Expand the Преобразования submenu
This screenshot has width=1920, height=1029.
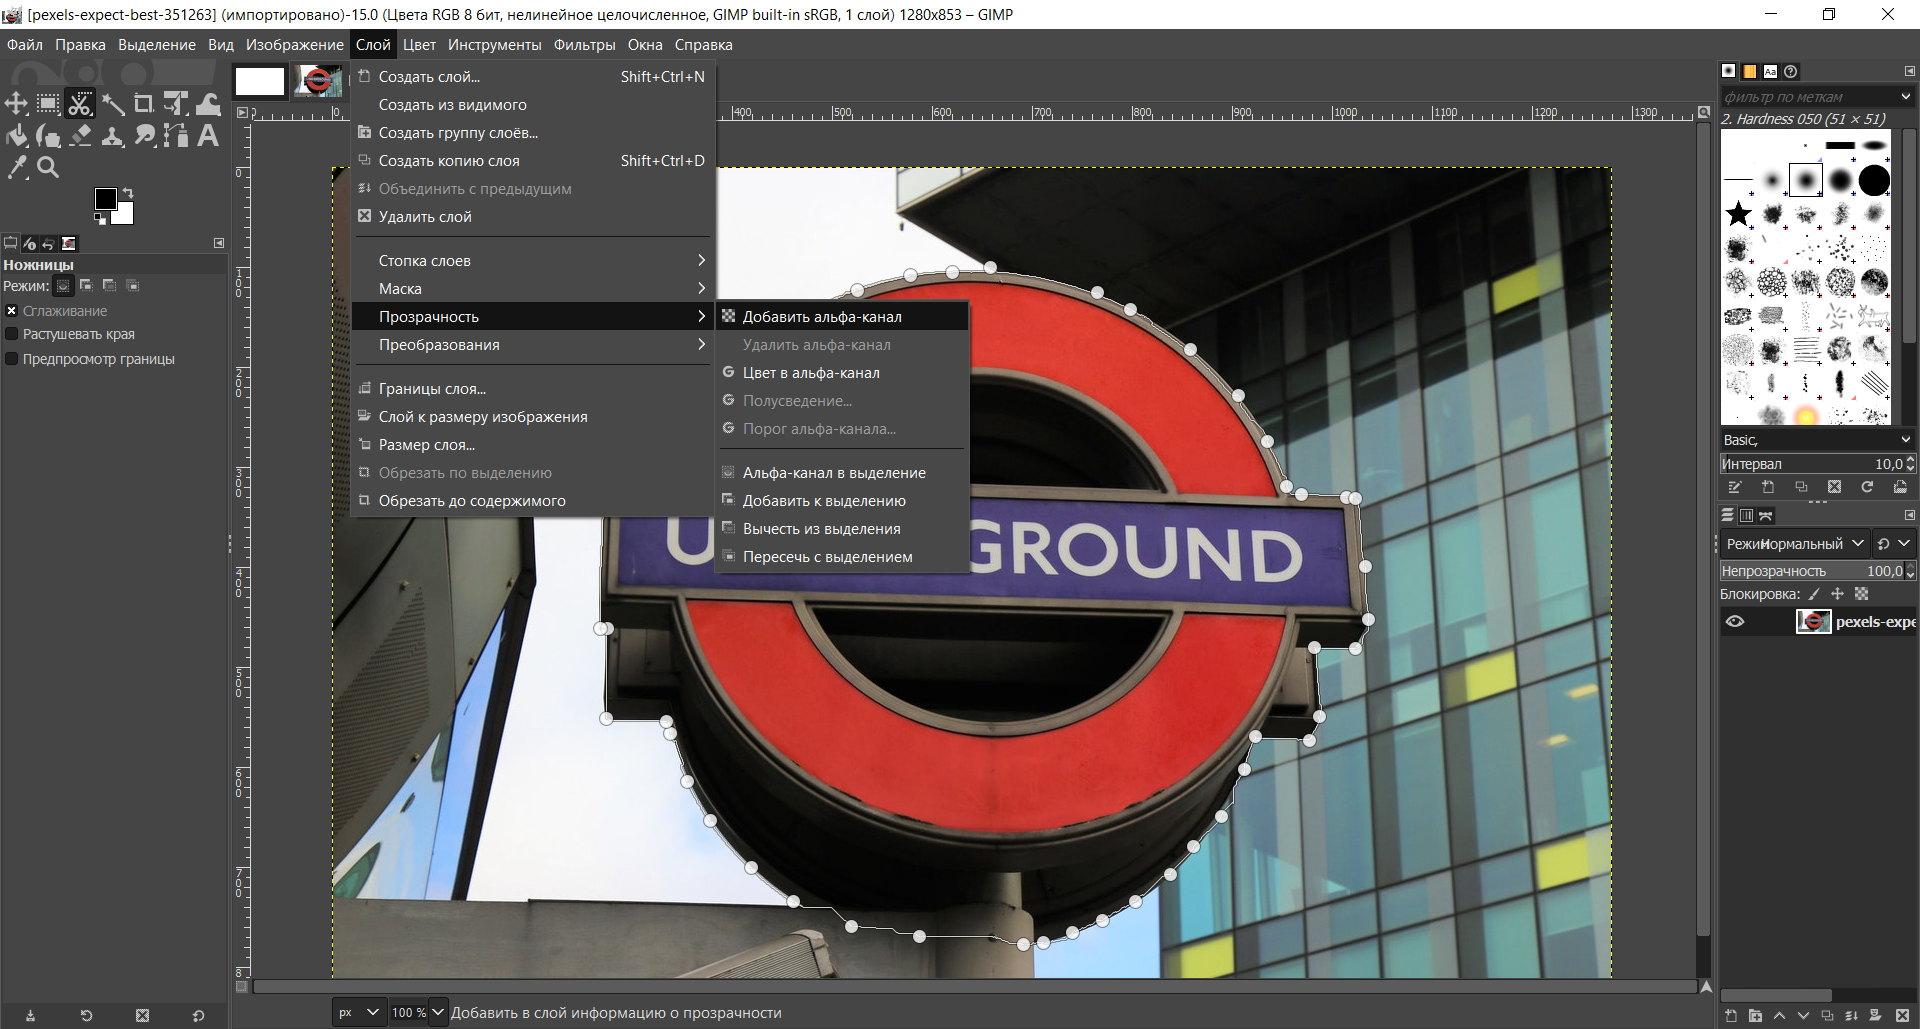pyautogui.click(x=533, y=345)
